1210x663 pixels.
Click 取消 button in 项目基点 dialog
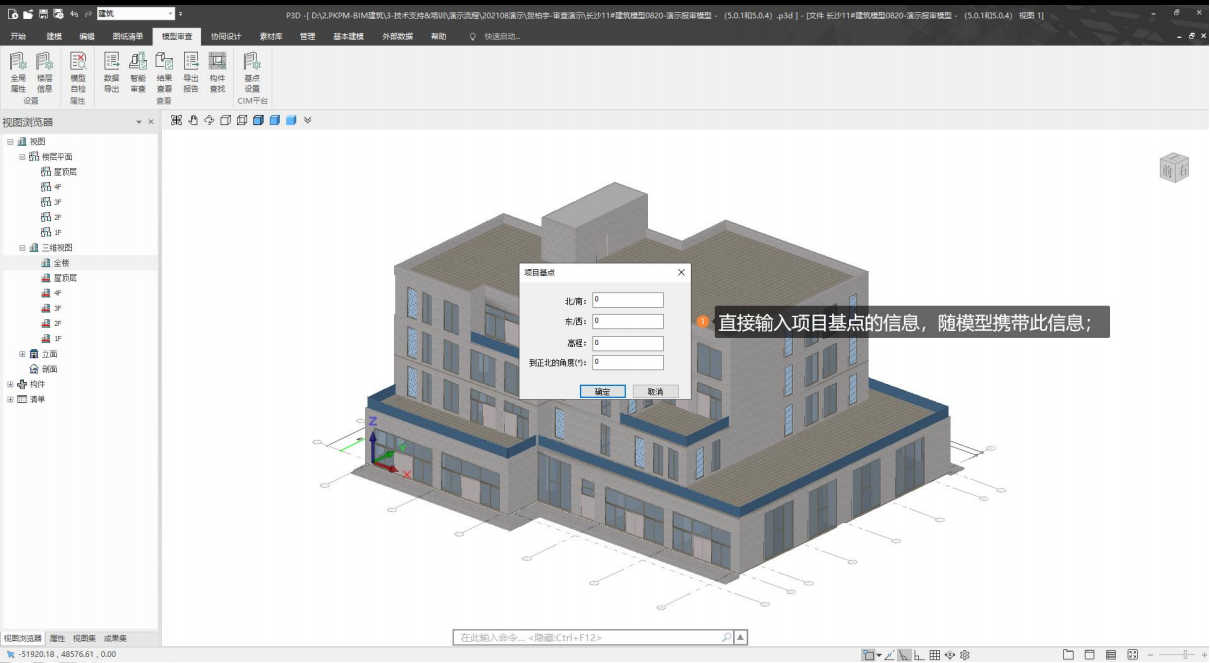(x=655, y=391)
